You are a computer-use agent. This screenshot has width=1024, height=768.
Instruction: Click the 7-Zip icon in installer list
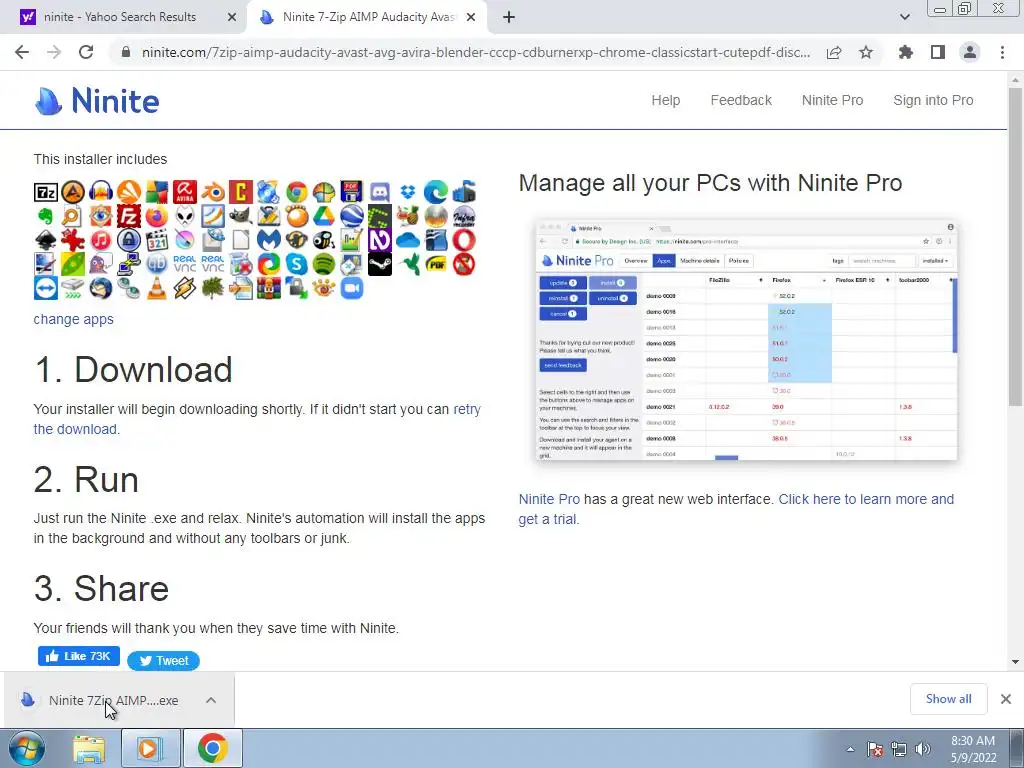coord(46,192)
